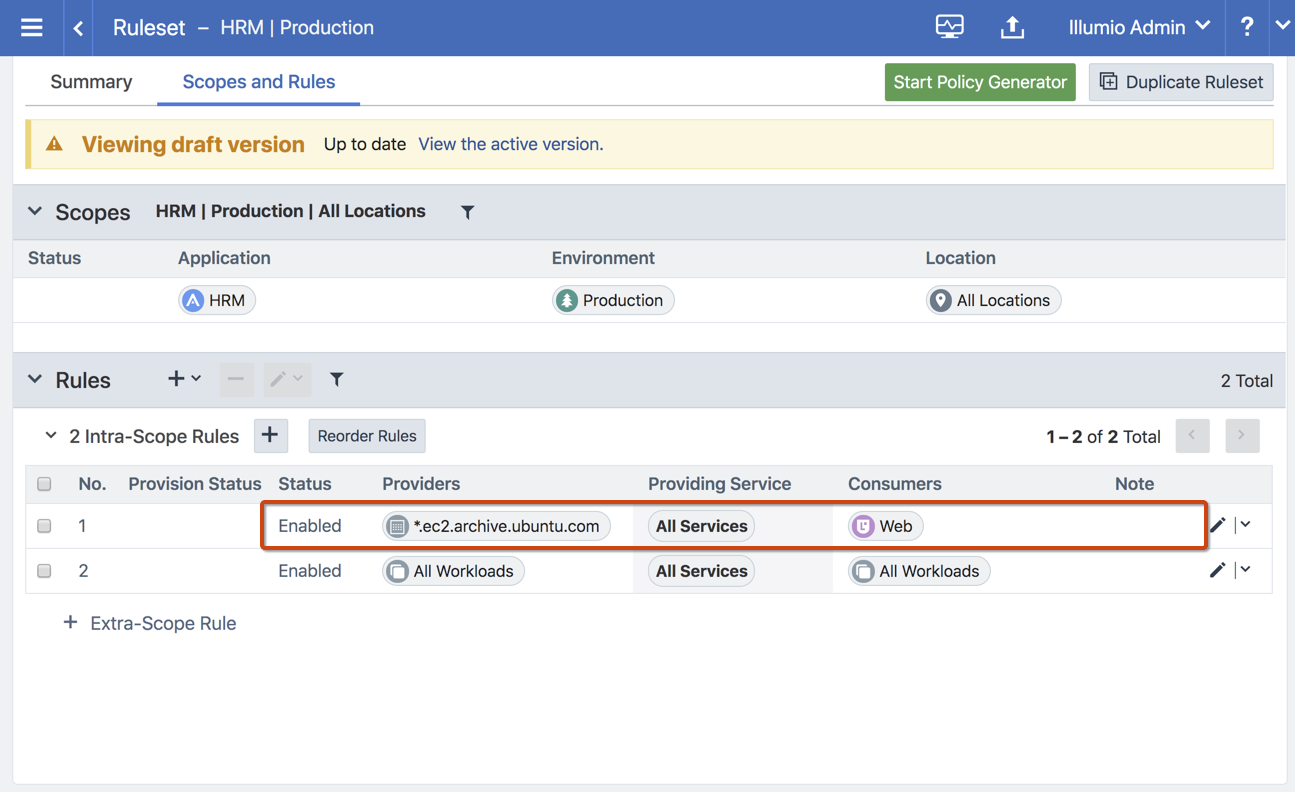Click the Scopes filter funnel icon

coord(467,212)
